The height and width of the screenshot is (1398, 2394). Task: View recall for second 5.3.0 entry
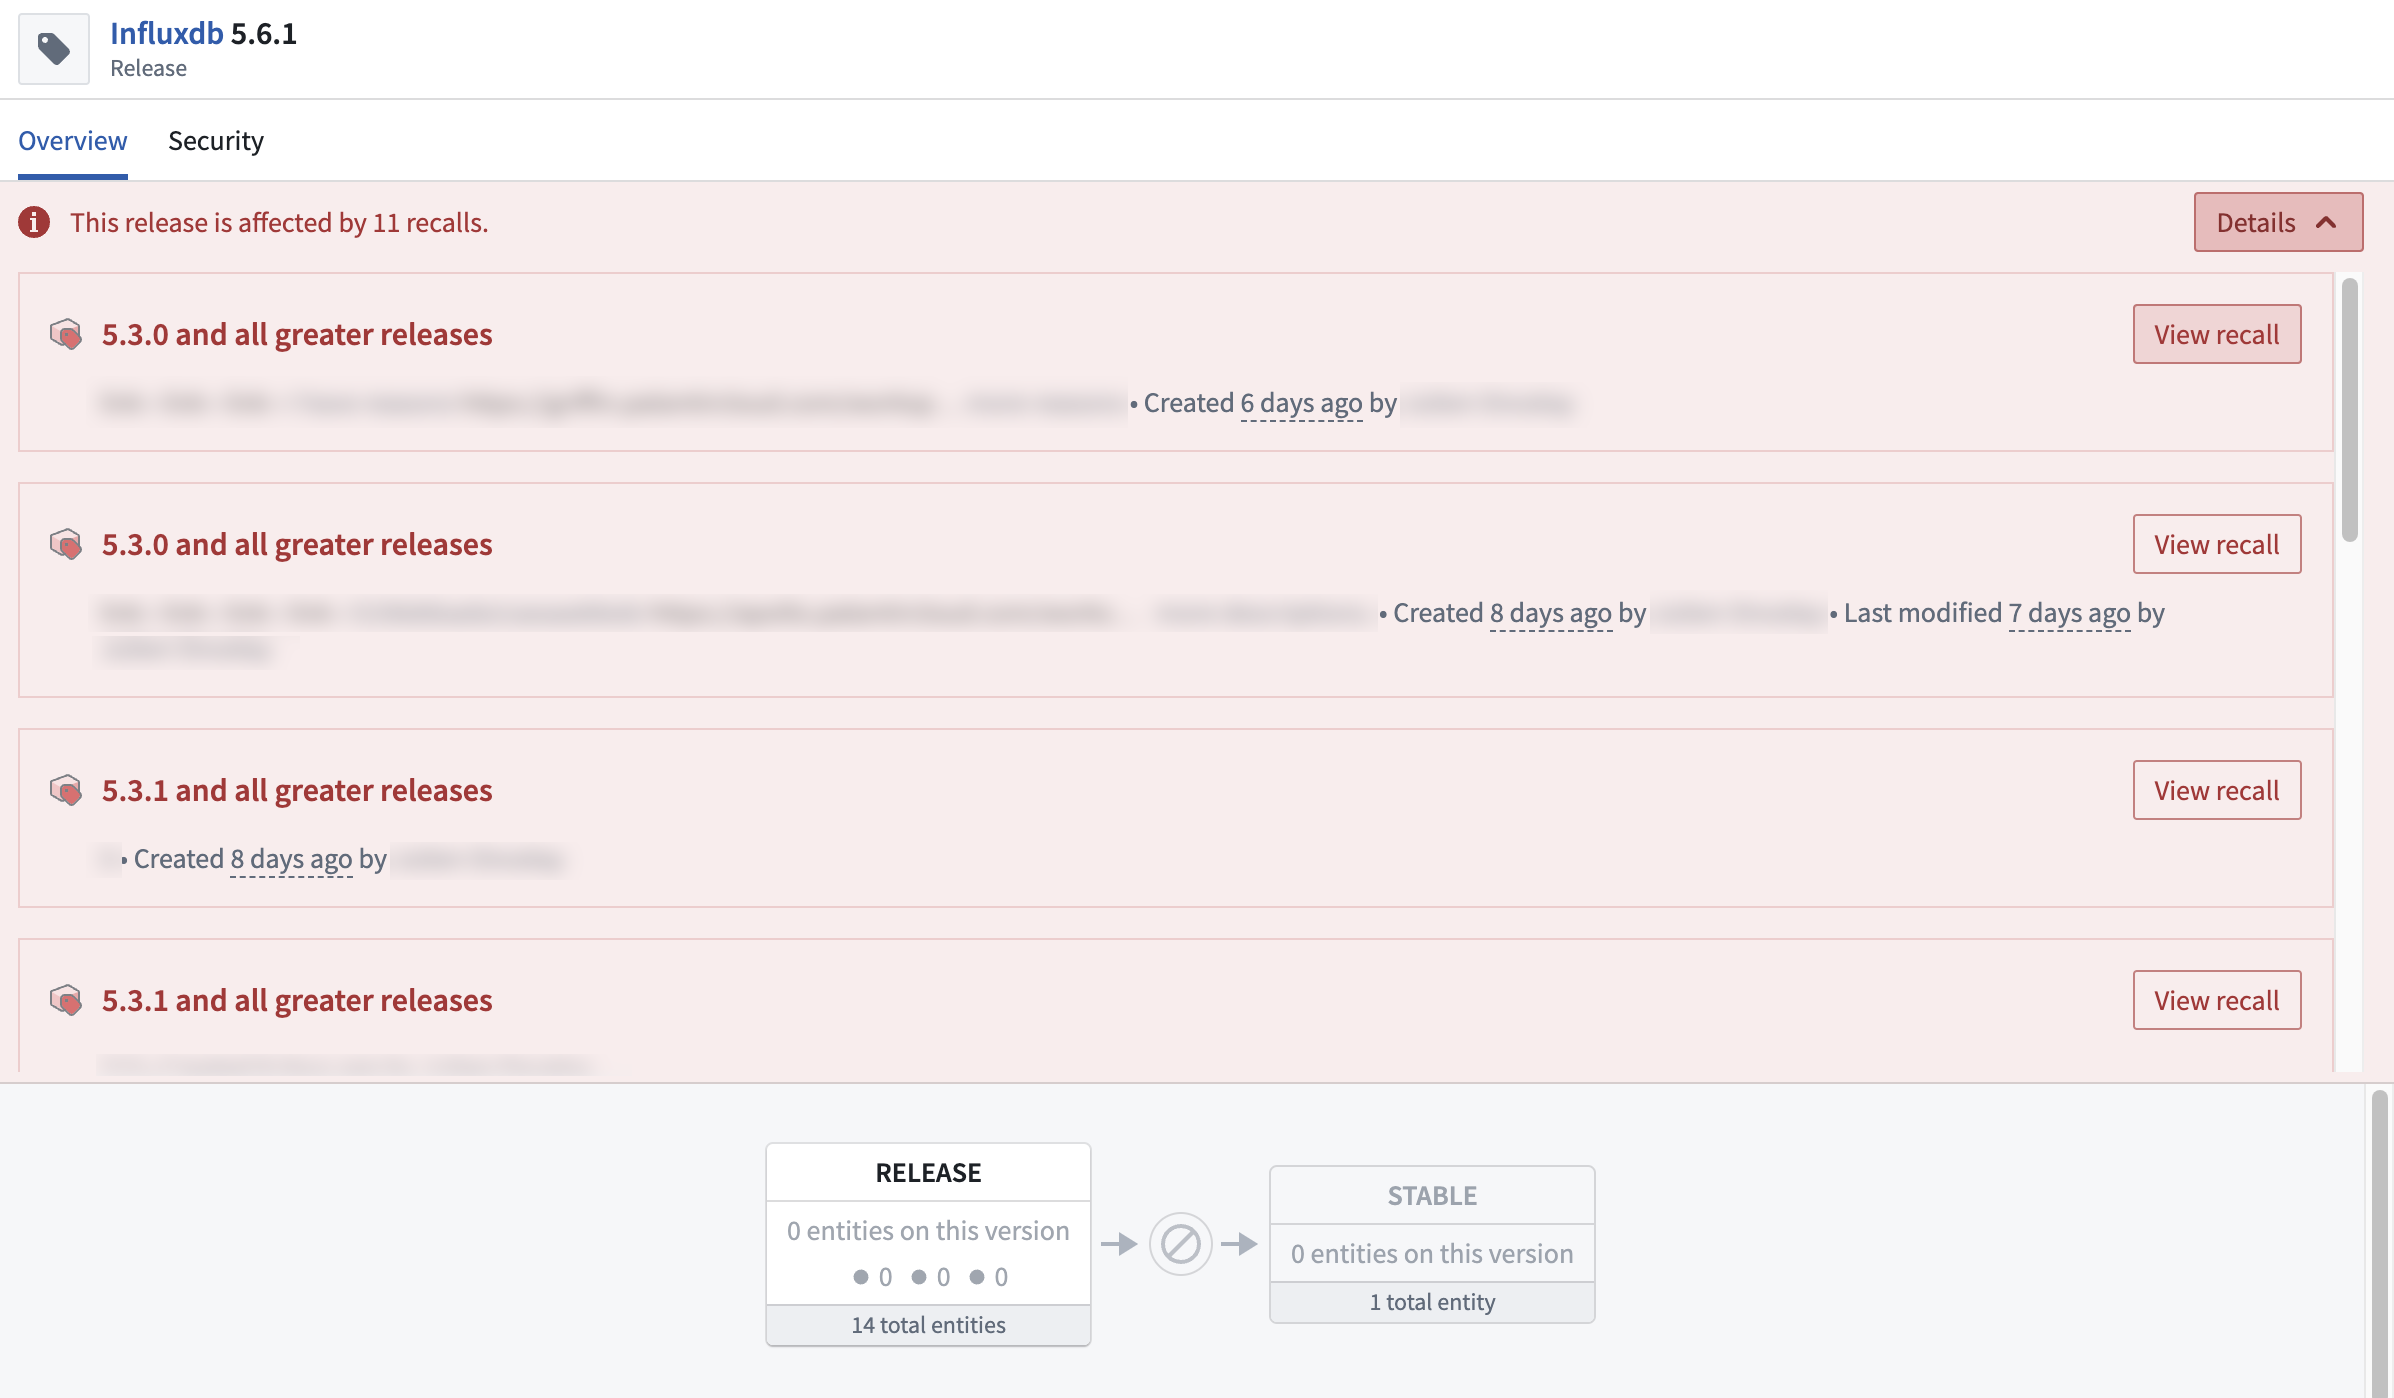(x=2217, y=544)
